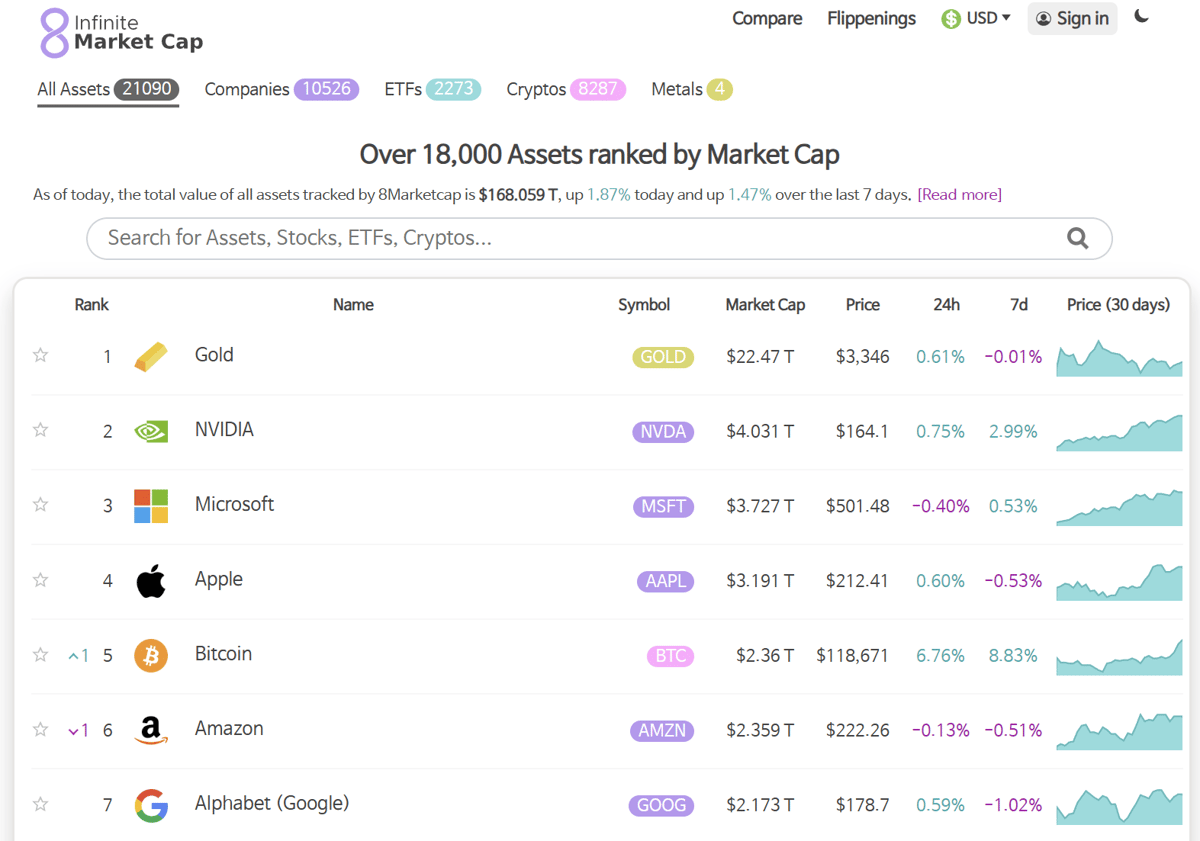Viewport: 1200px width, 841px height.
Task: Expand the Read more text
Action: coord(959,195)
